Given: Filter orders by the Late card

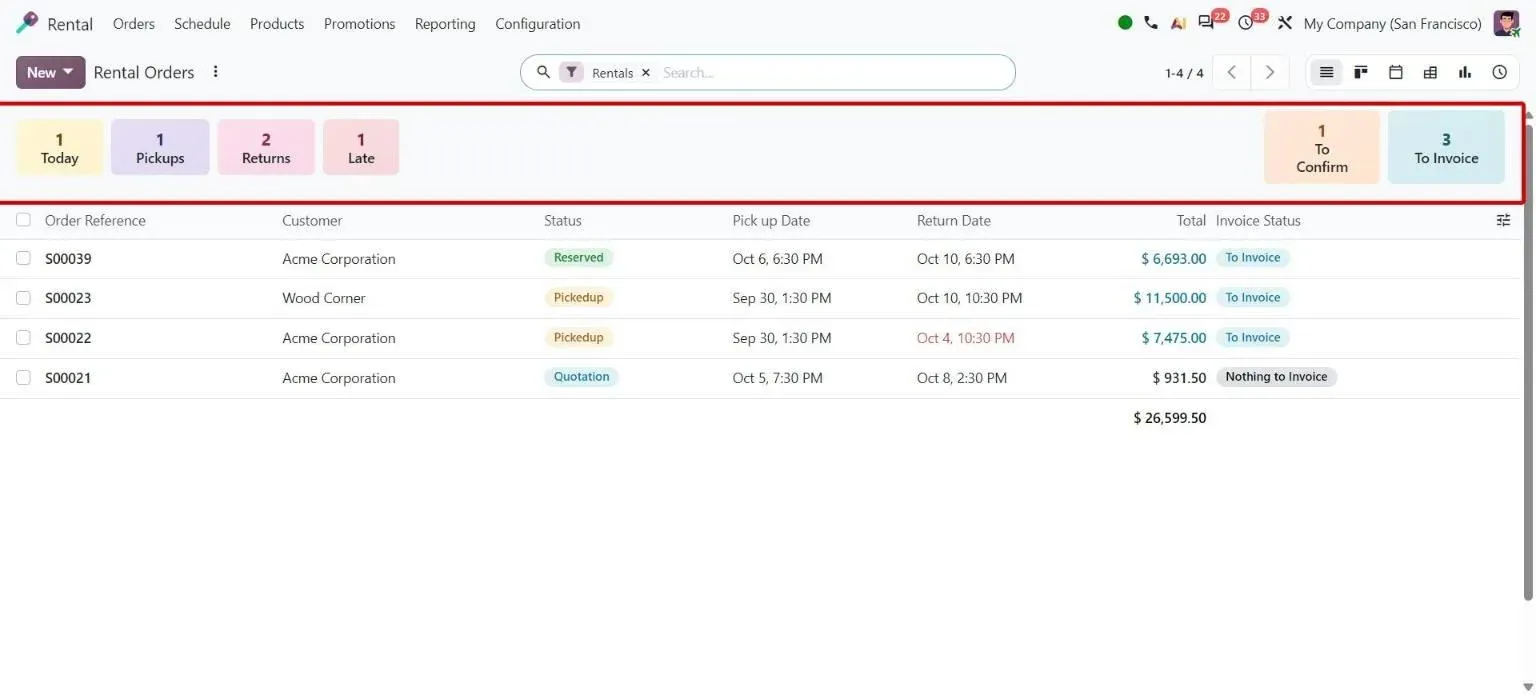Looking at the screenshot, I should click(x=361, y=148).
